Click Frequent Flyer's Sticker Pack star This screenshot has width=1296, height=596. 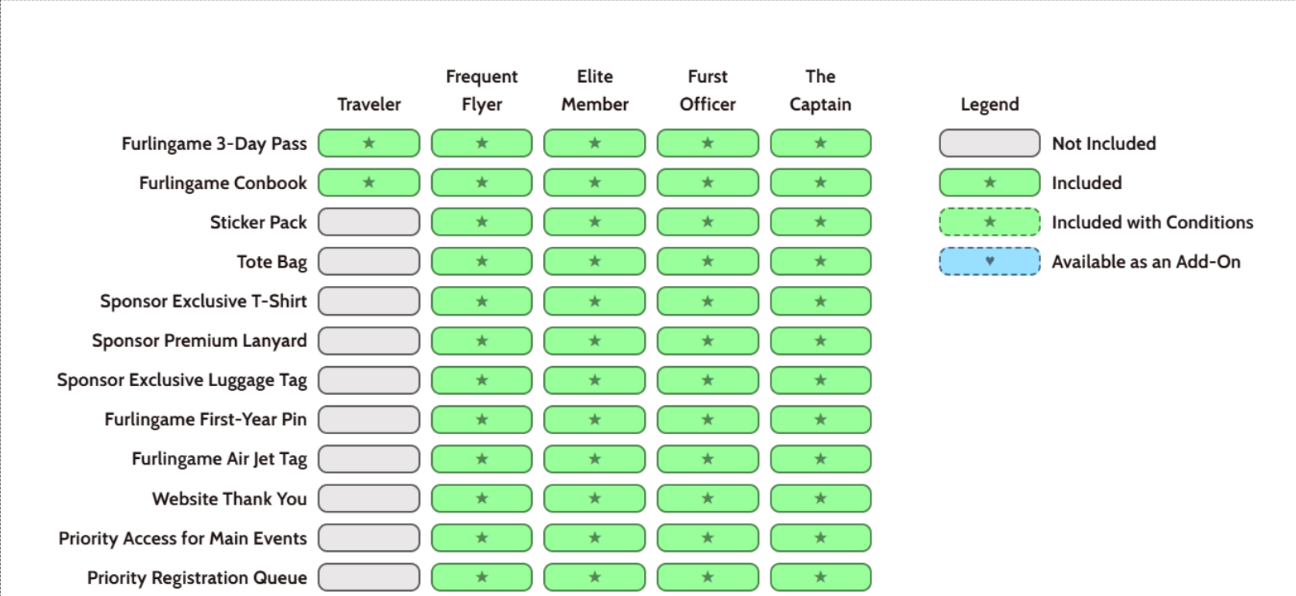point(482,222)
